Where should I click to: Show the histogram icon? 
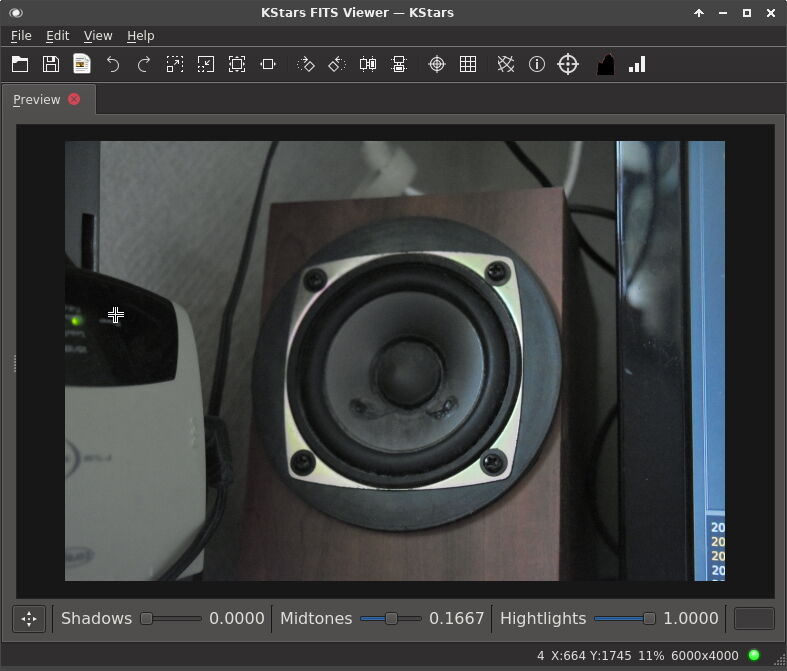pos(605,64)
